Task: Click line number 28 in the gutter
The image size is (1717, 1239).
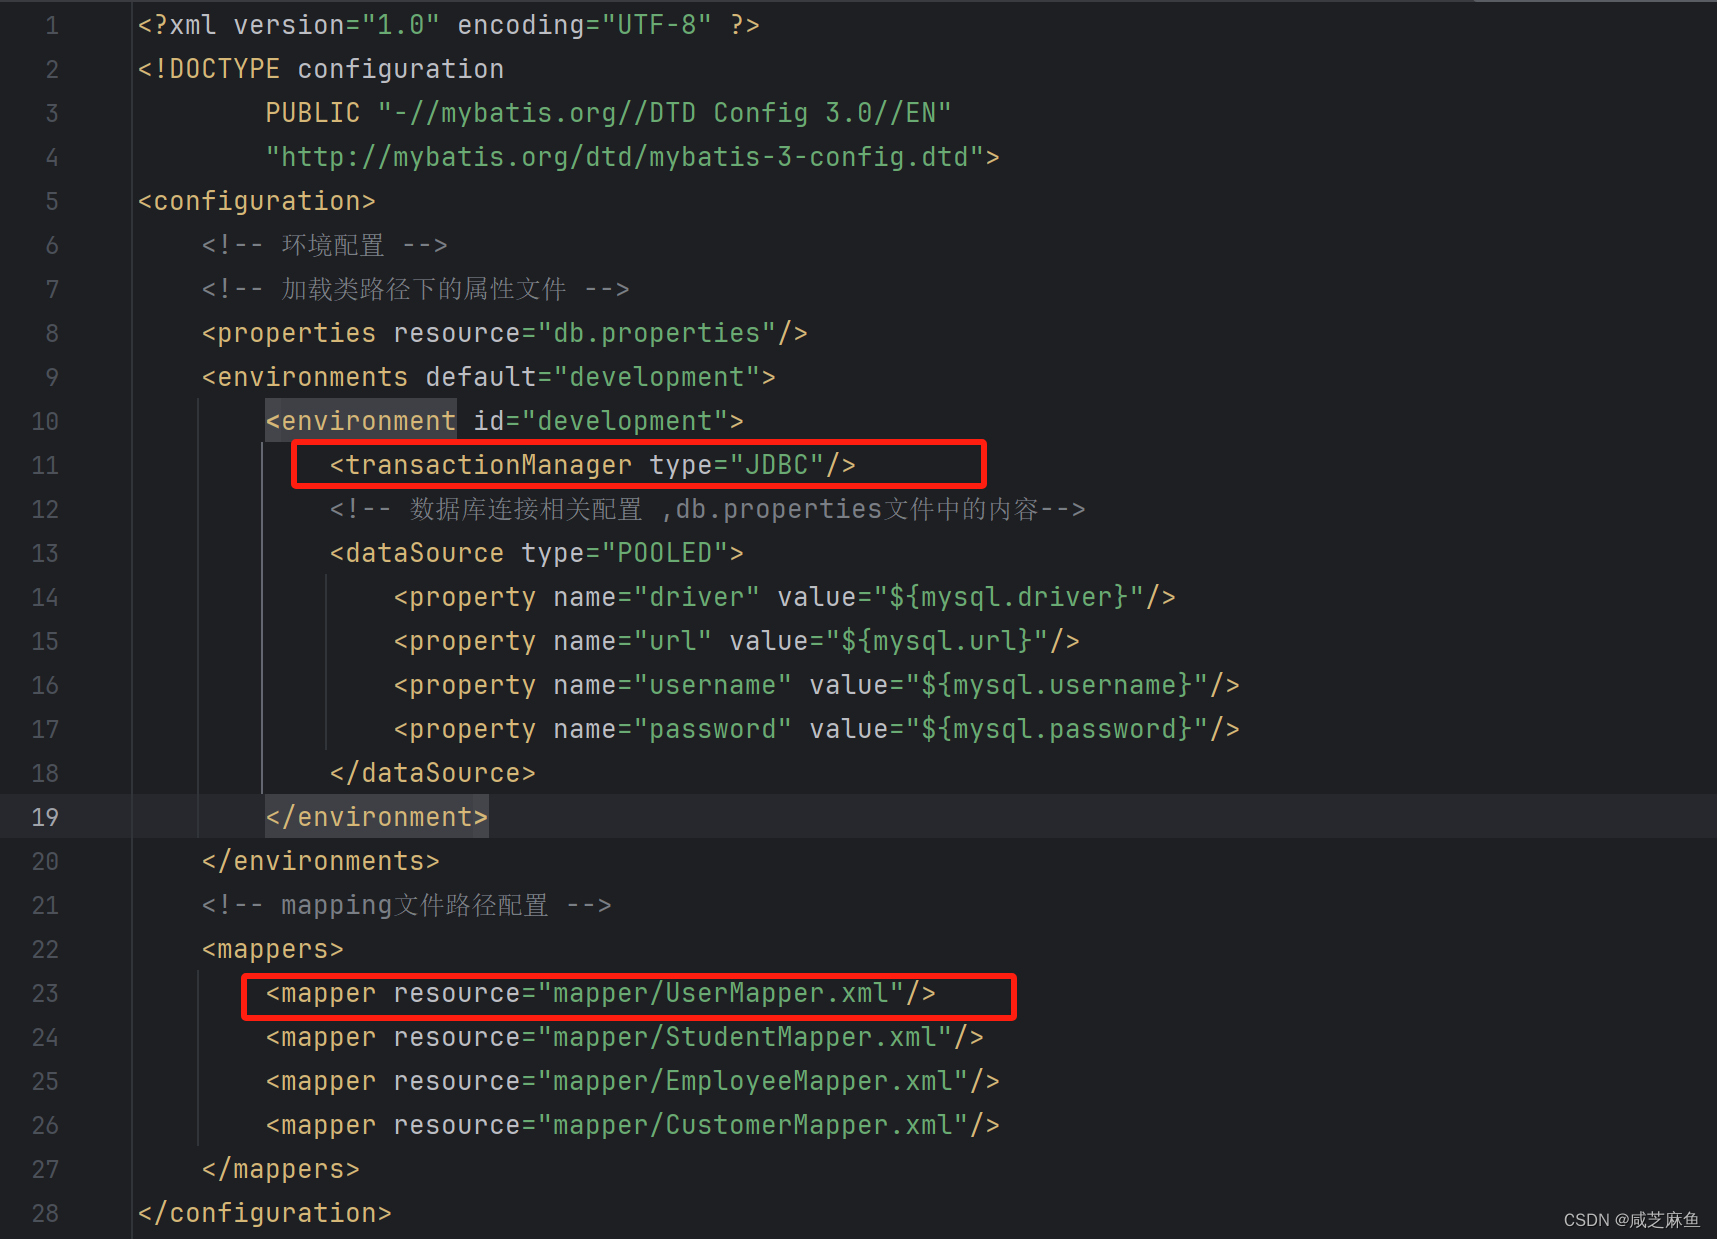Action: point(45,1213)
